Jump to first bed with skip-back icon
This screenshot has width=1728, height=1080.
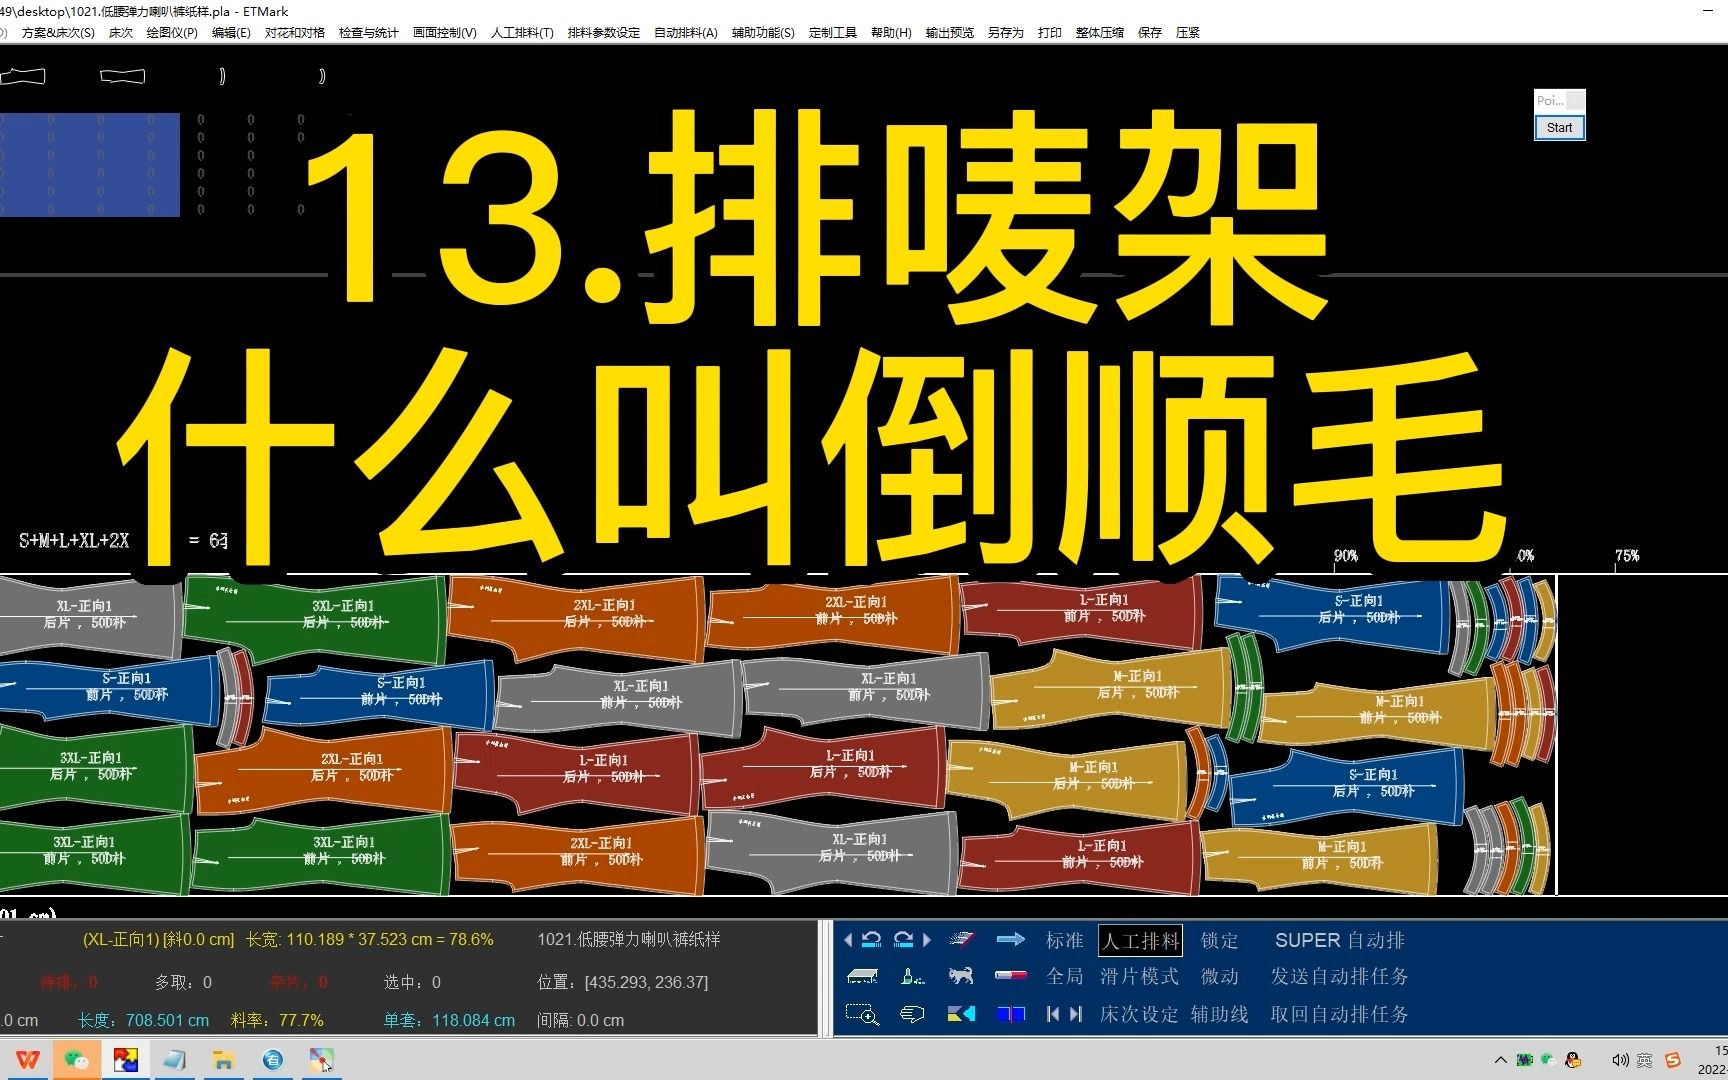[1053, 1014]
